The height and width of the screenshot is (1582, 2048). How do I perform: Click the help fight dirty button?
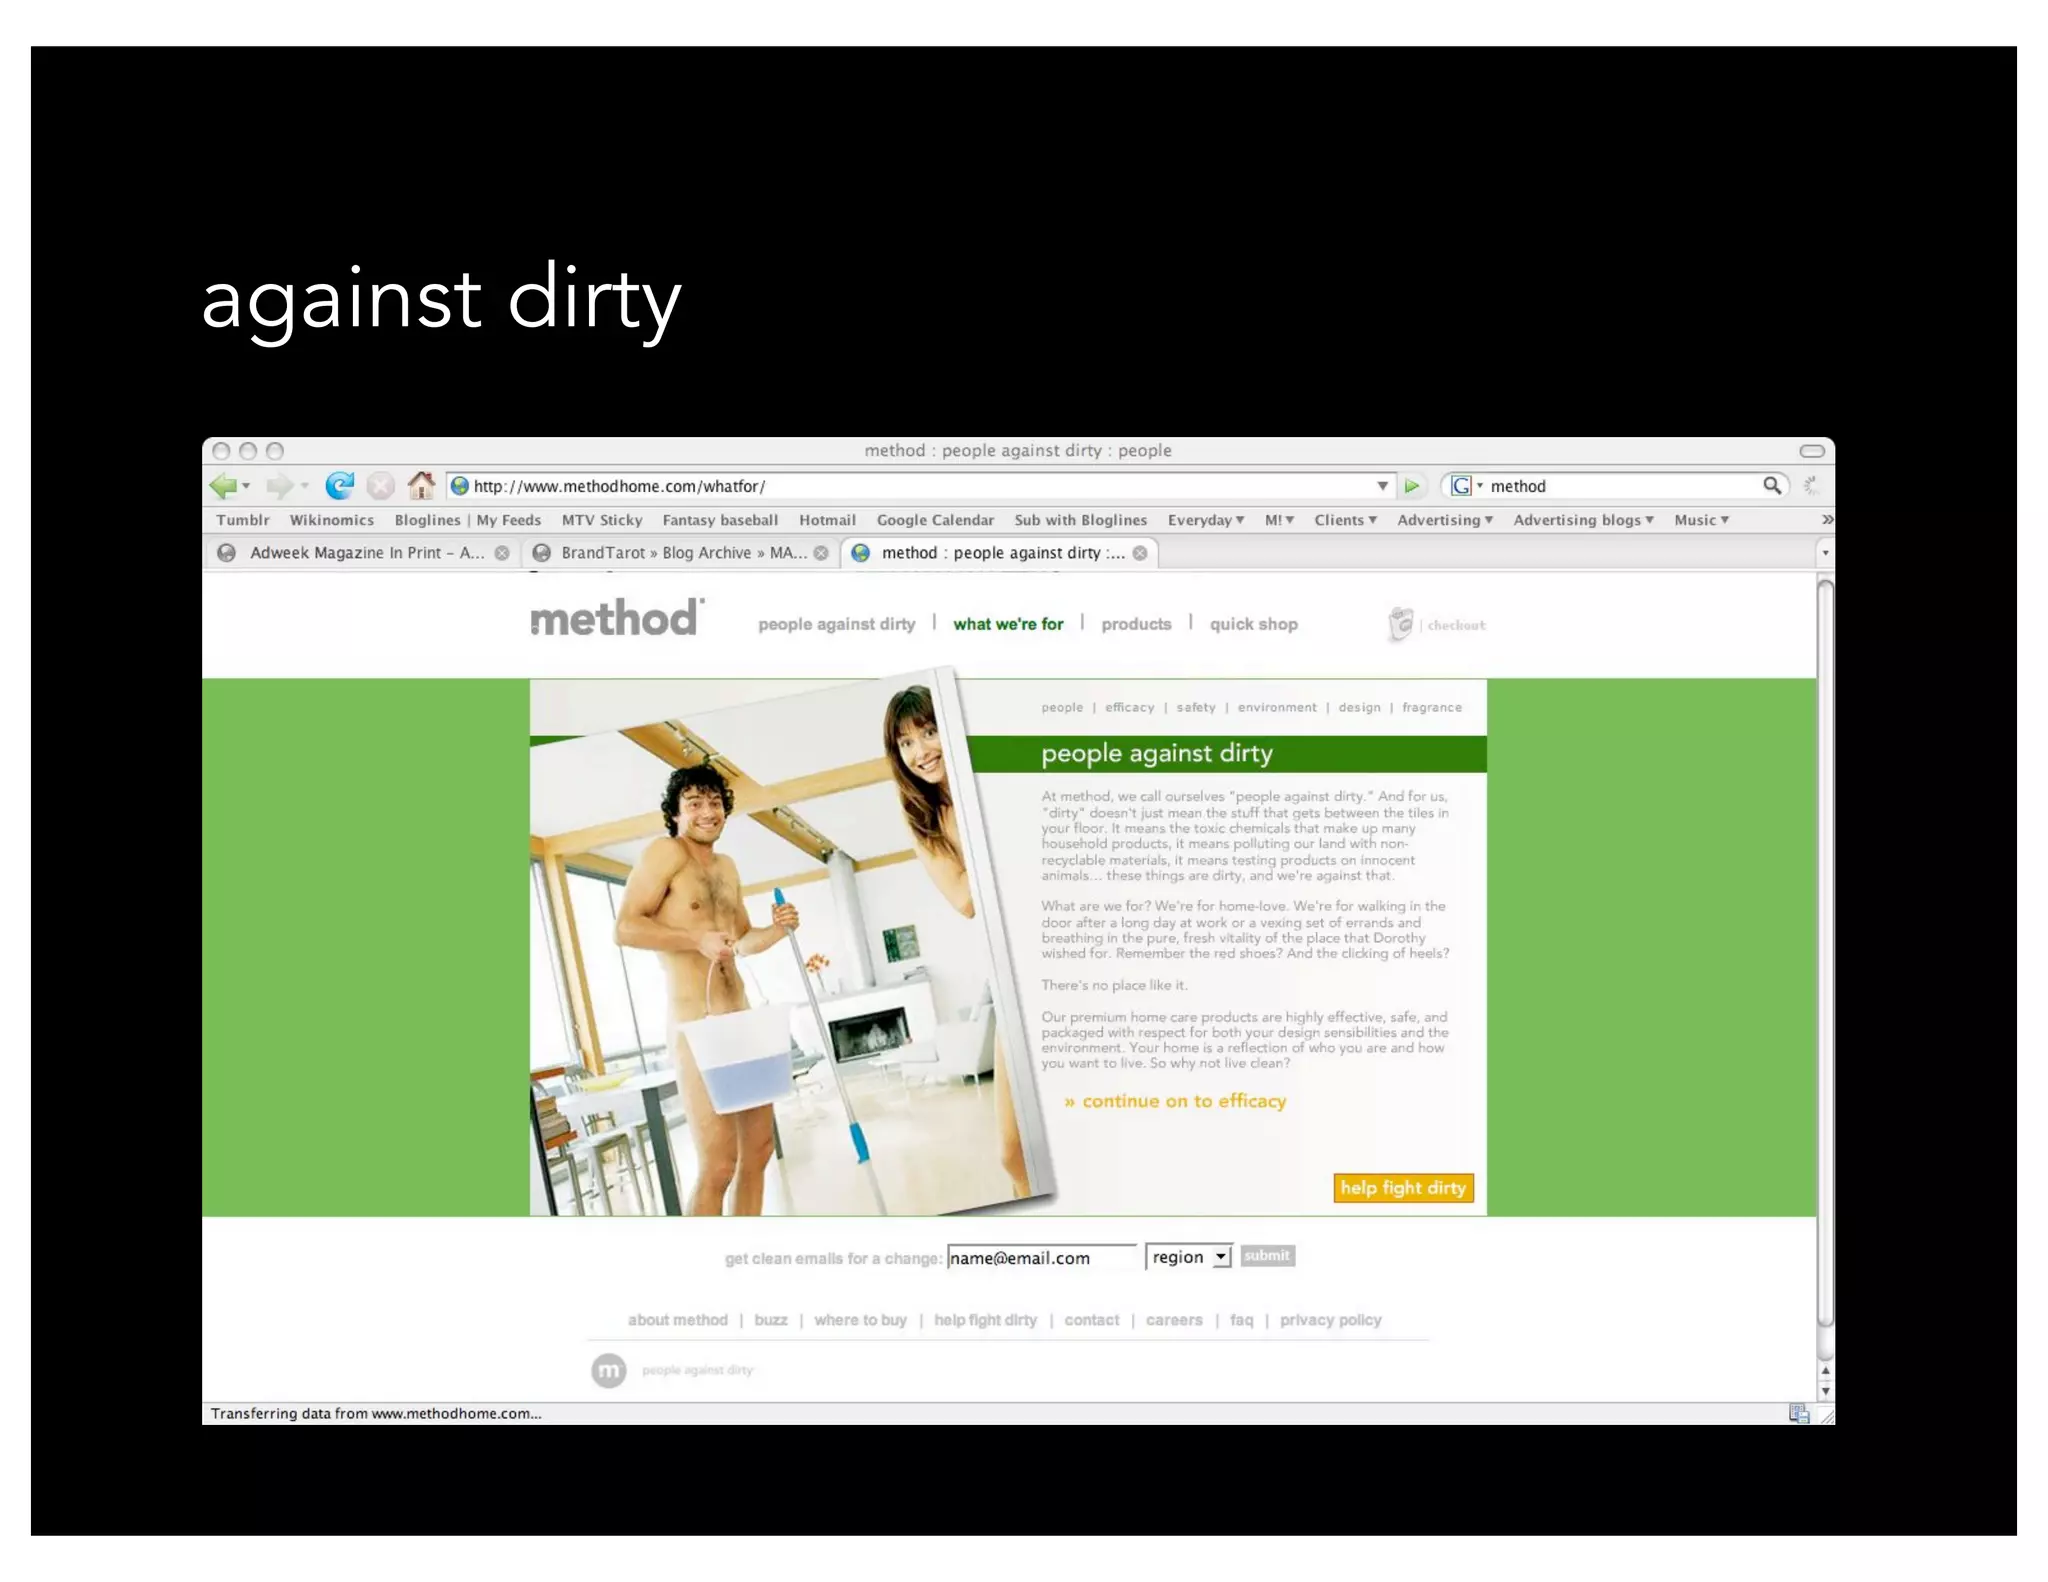coord(1402,1188)
